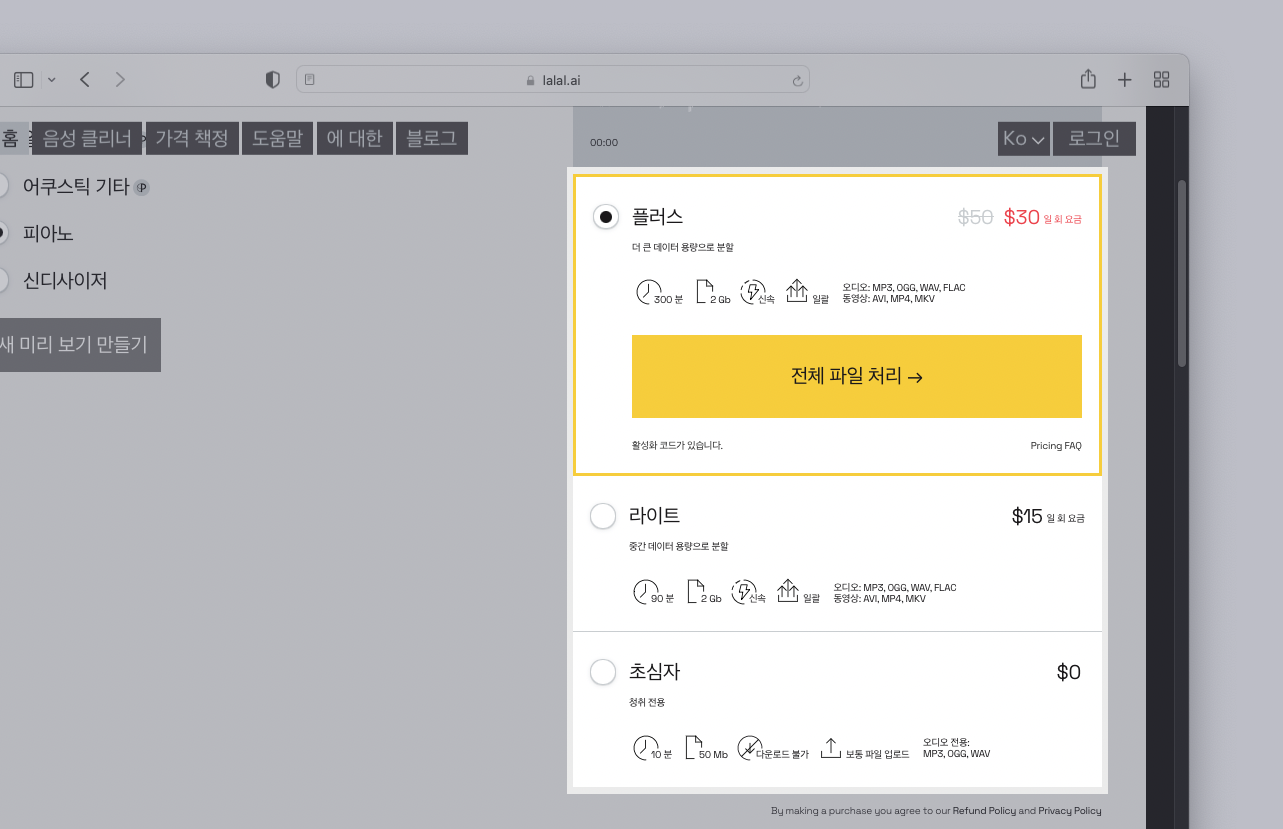The height and width of the screenshot is (829, 1283).
Task: Open the Privacy Policy link
Action: [x=1070, y=811]
